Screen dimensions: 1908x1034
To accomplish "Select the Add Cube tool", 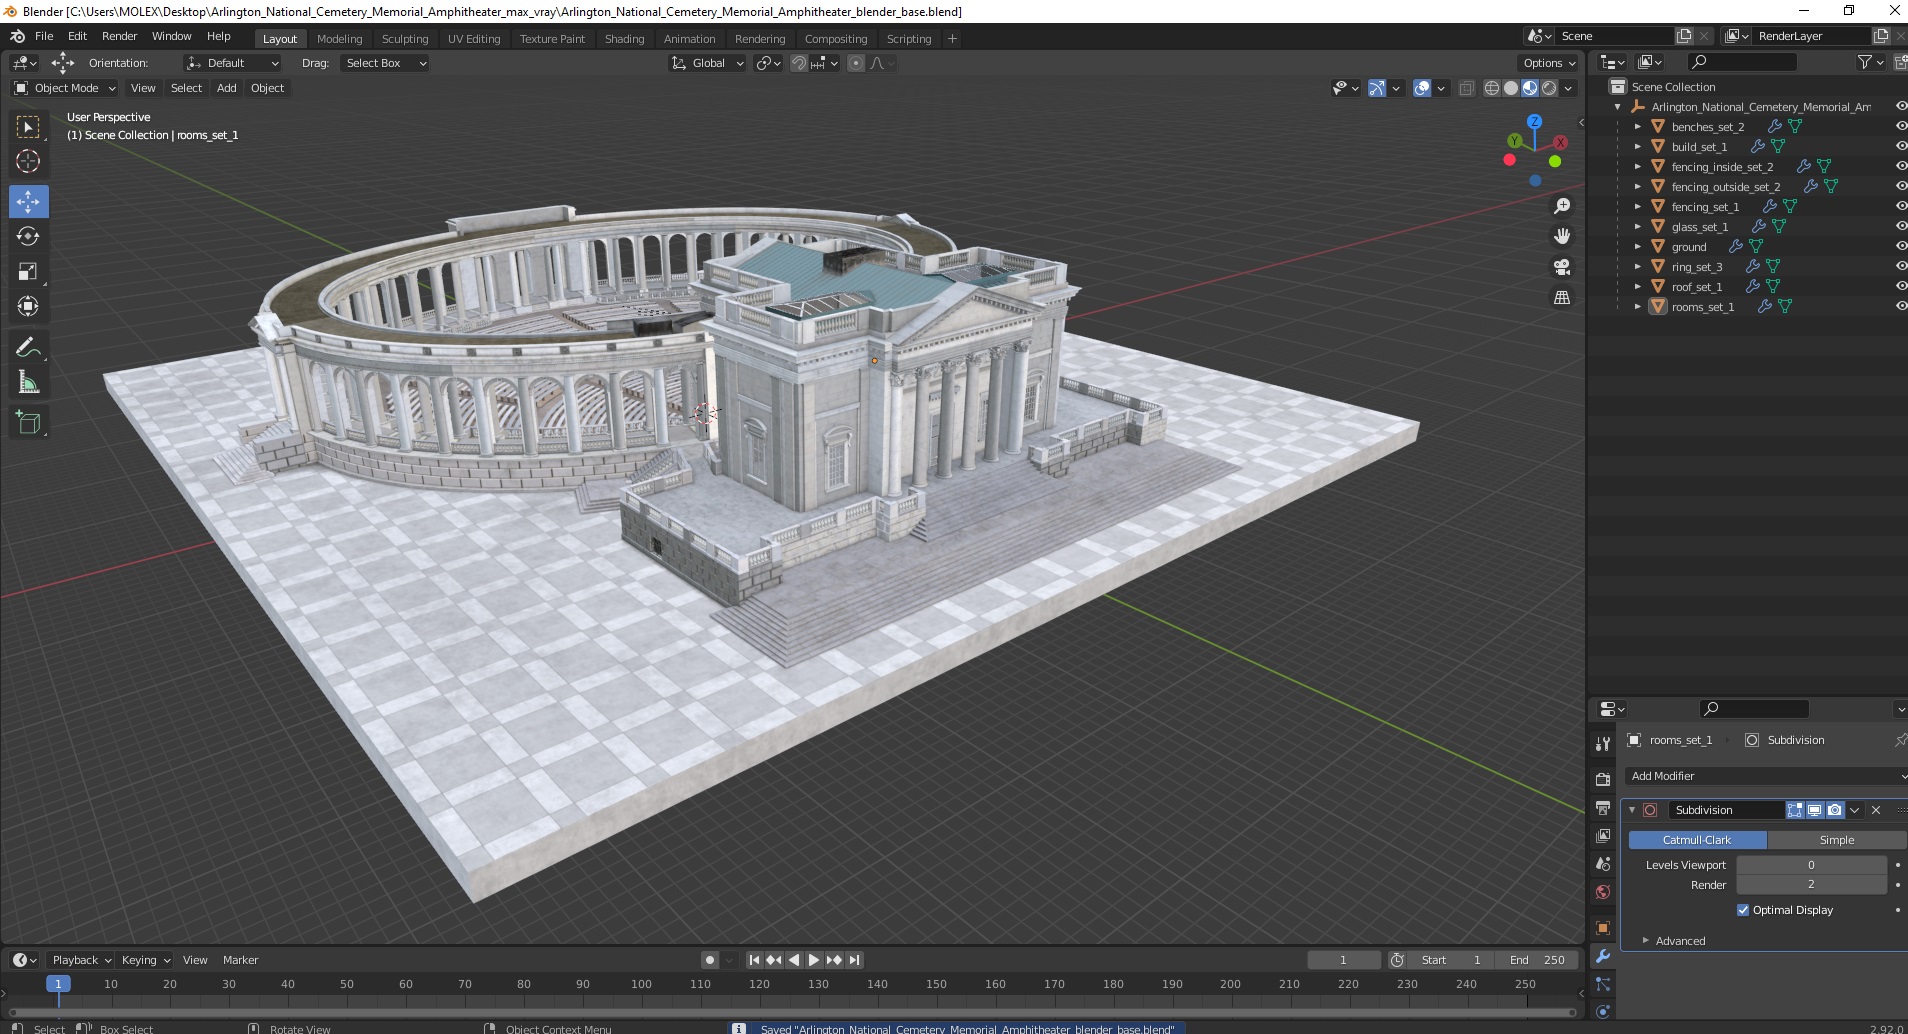I will click(28, 423).
